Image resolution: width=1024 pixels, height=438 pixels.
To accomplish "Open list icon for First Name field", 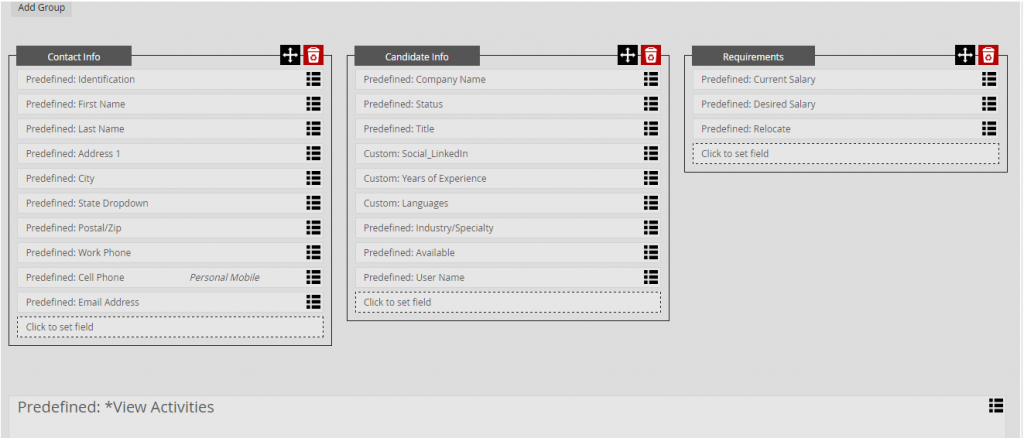I will point(313,104).
